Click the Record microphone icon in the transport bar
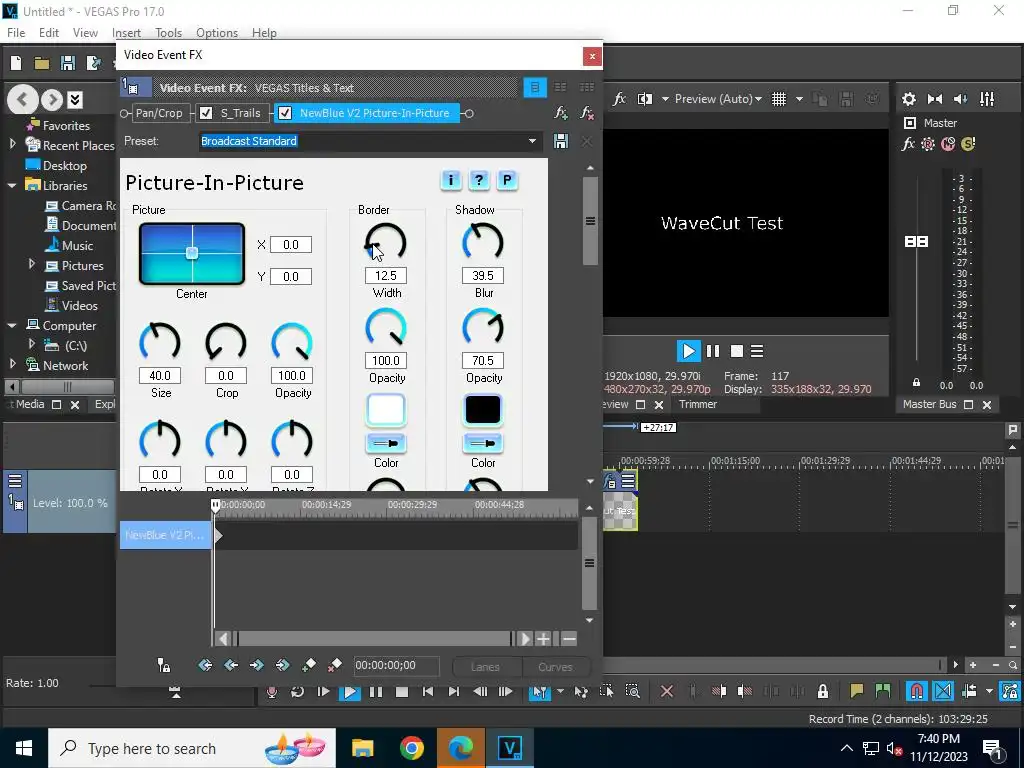Image resolution: width=1024 pixels, height=768 pixels. (272, 692)
